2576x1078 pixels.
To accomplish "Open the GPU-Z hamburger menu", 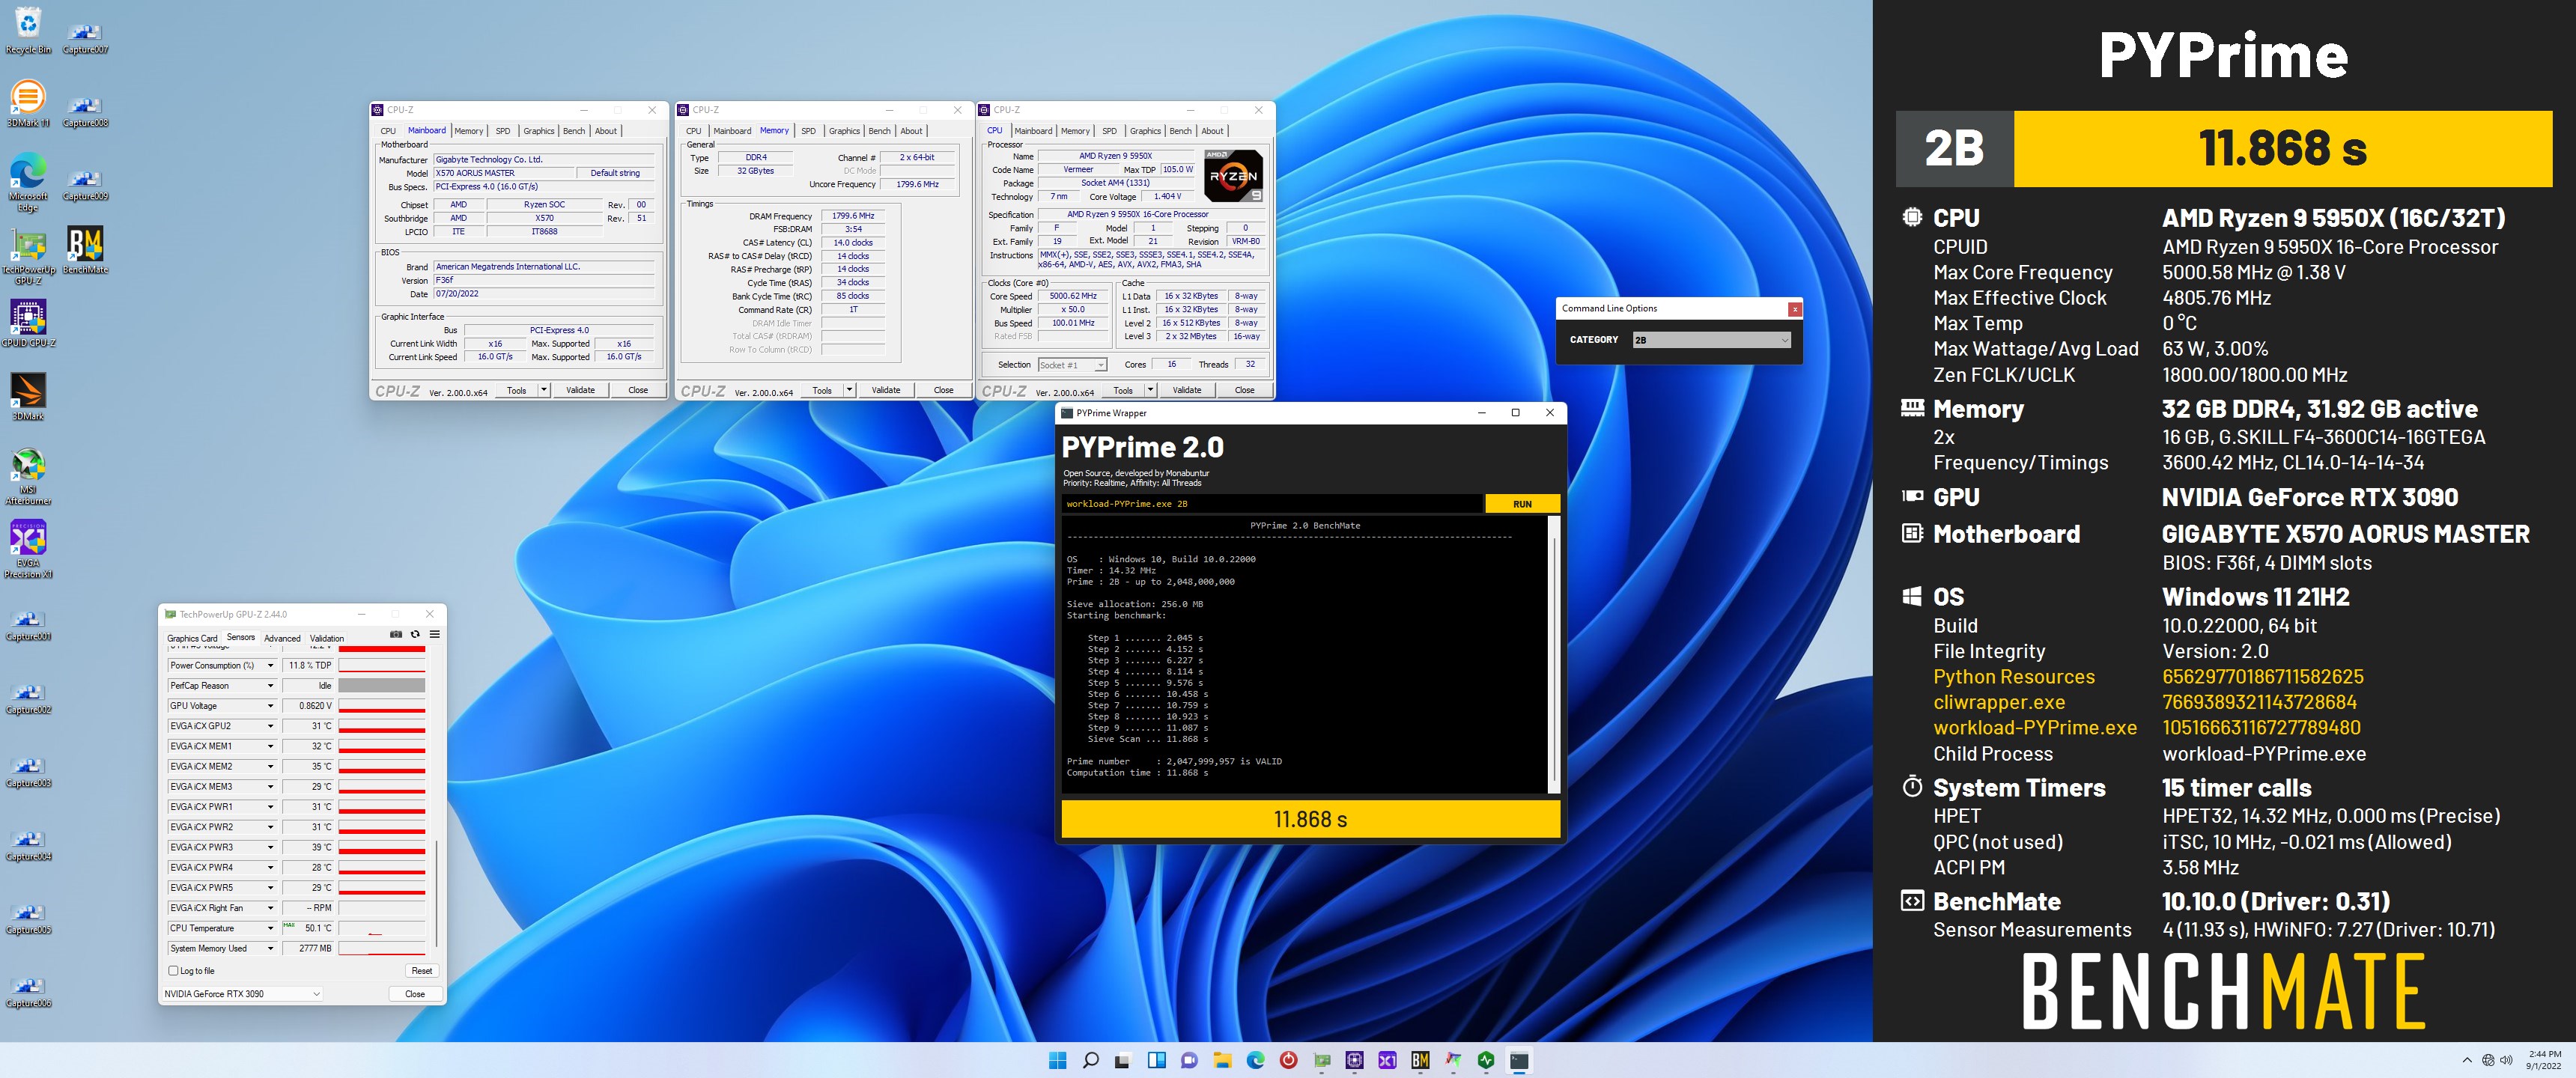I will point(434,634).
